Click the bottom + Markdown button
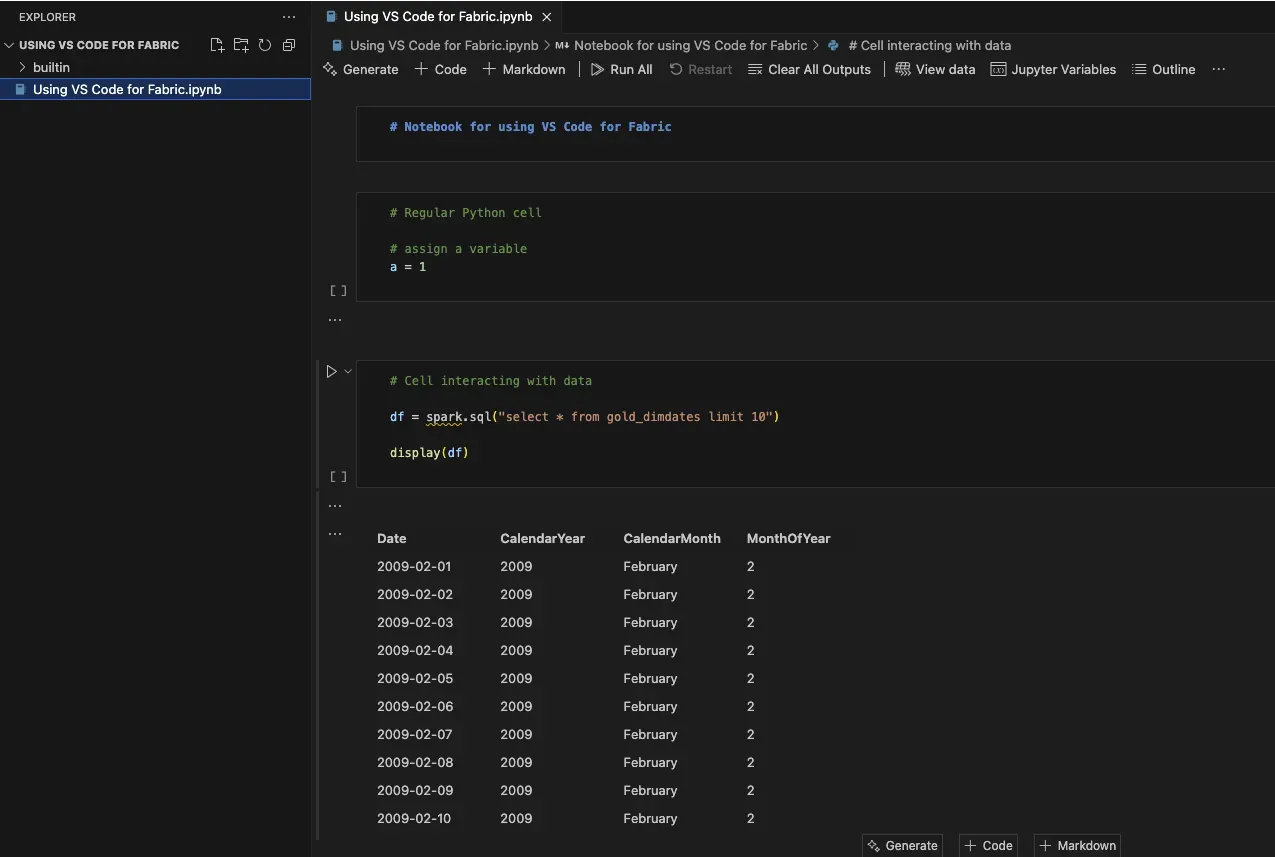The height and width of the screenshot is (857, 1275). (1077, 845)
